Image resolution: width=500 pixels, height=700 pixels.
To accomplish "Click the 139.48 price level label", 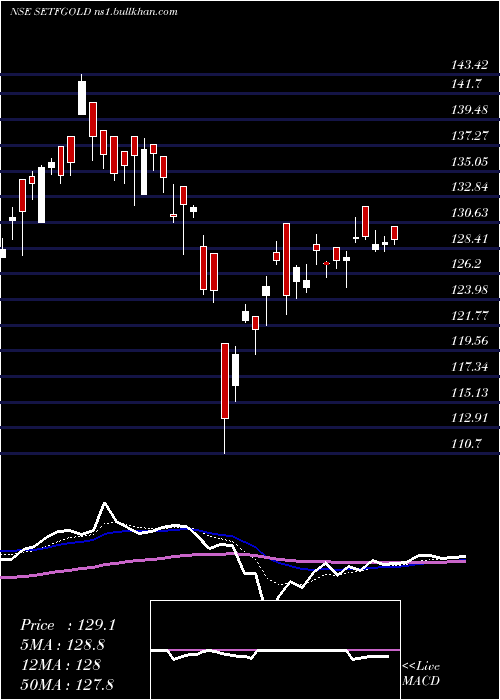I will (x=469, y=110).
